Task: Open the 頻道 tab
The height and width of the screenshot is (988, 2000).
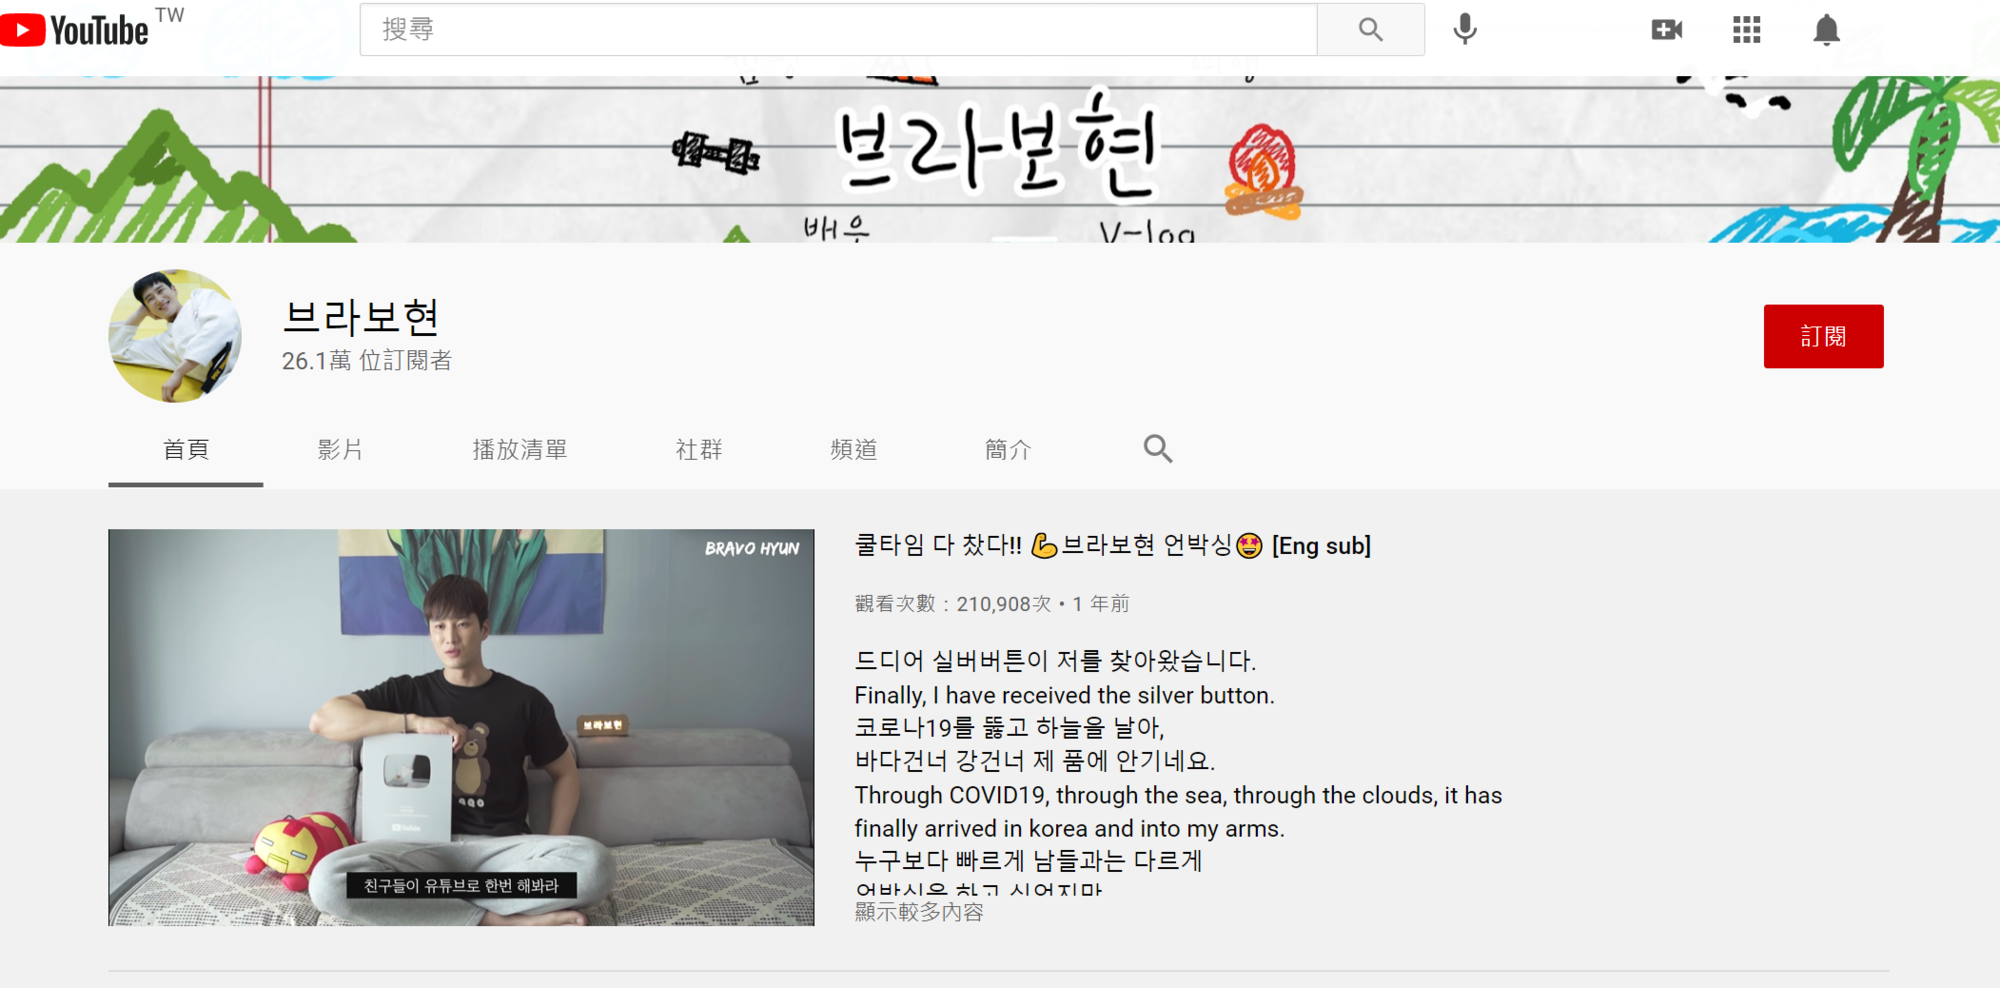Action: point(854,450)
